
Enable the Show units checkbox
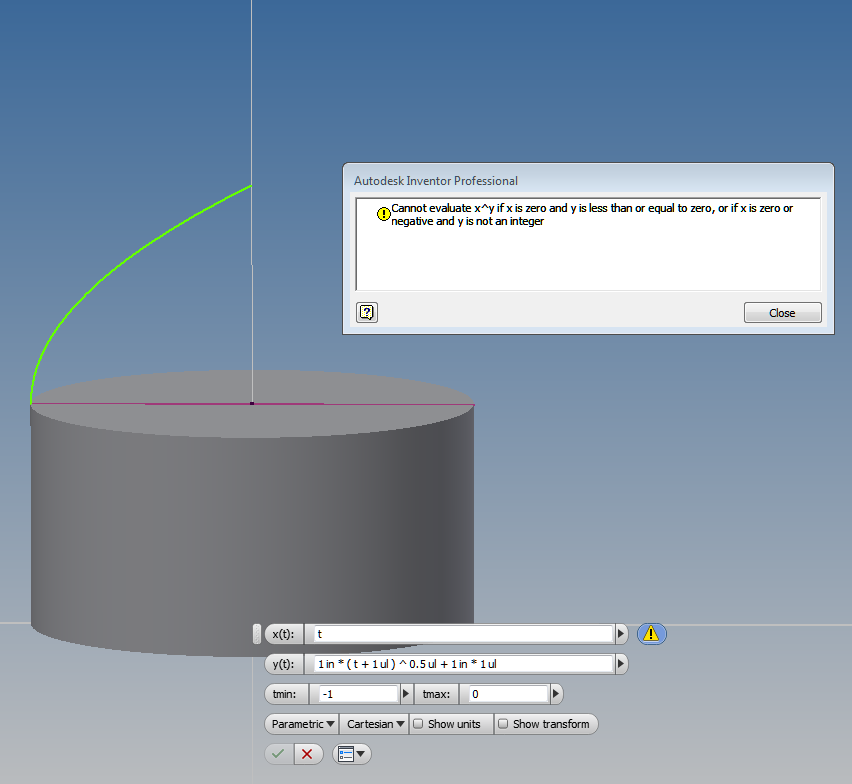418,724
